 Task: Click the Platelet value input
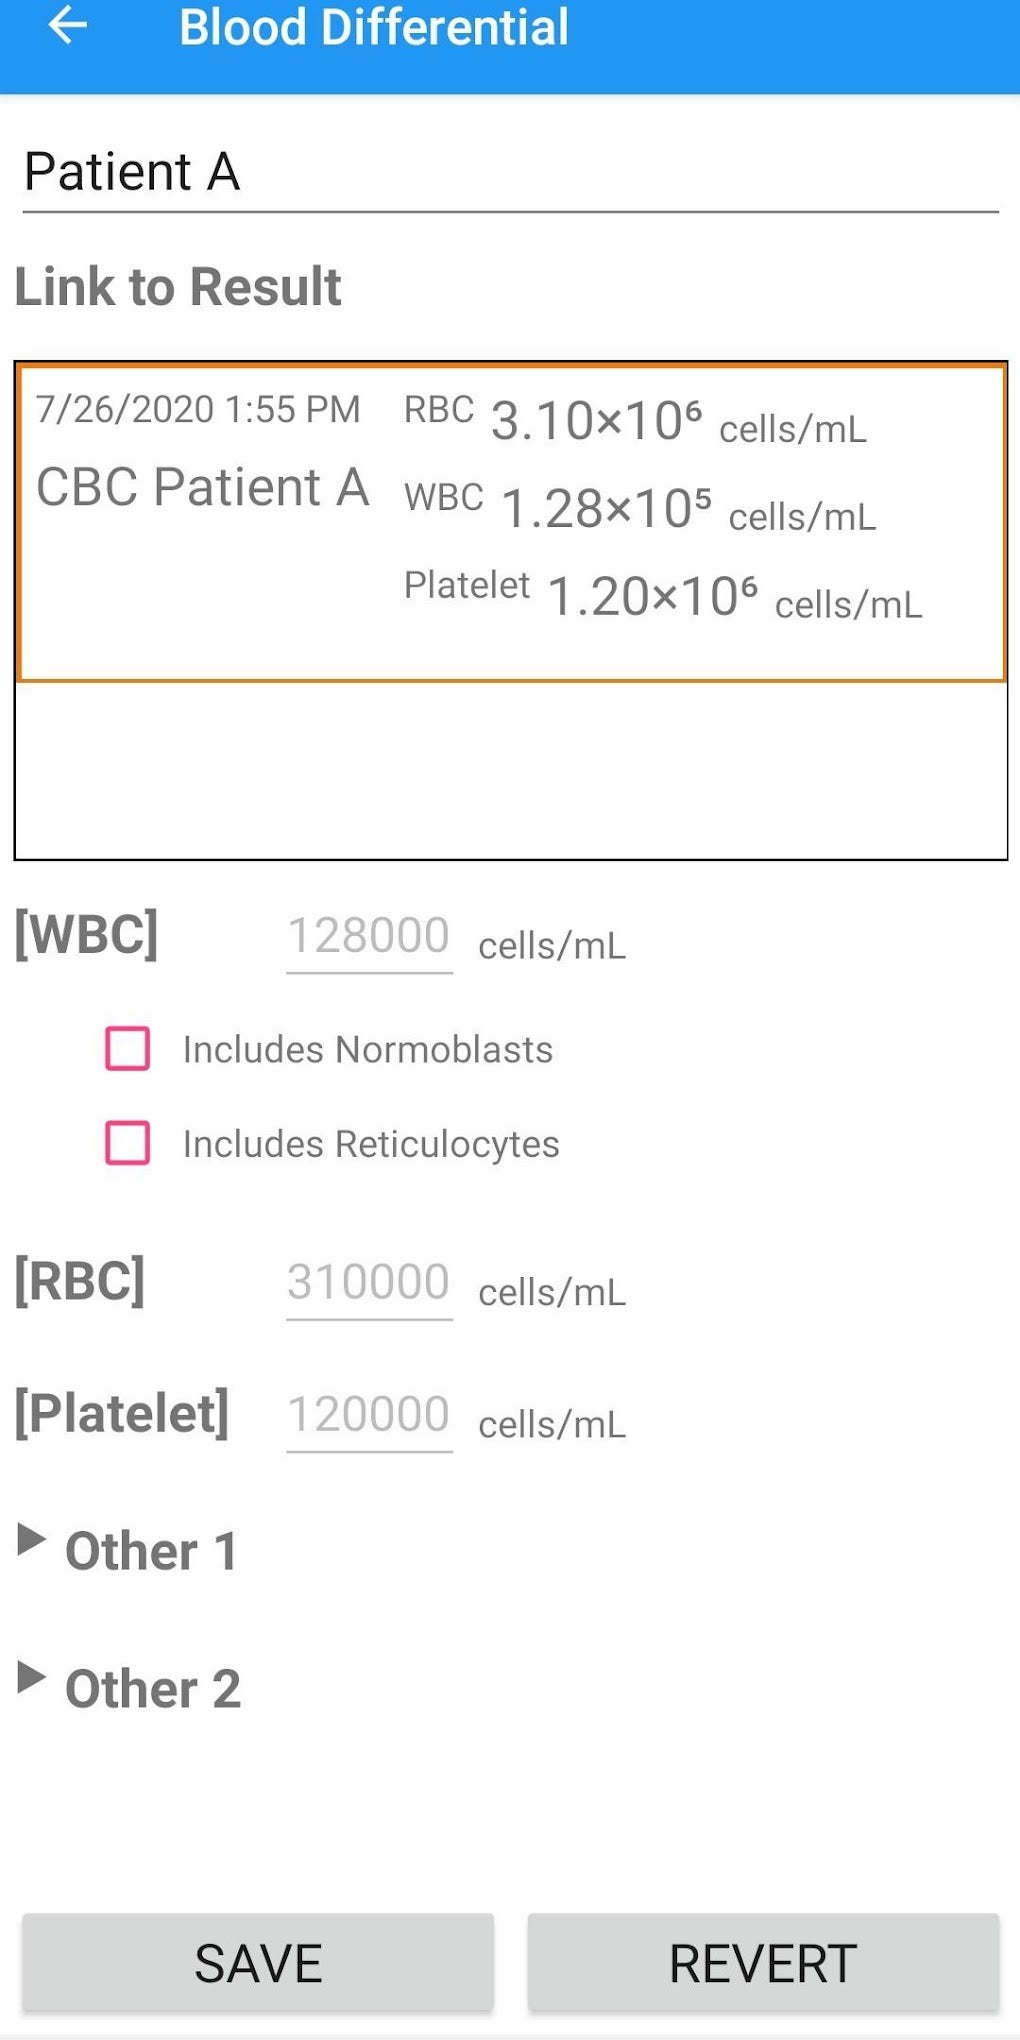(x=369, y=1415)
